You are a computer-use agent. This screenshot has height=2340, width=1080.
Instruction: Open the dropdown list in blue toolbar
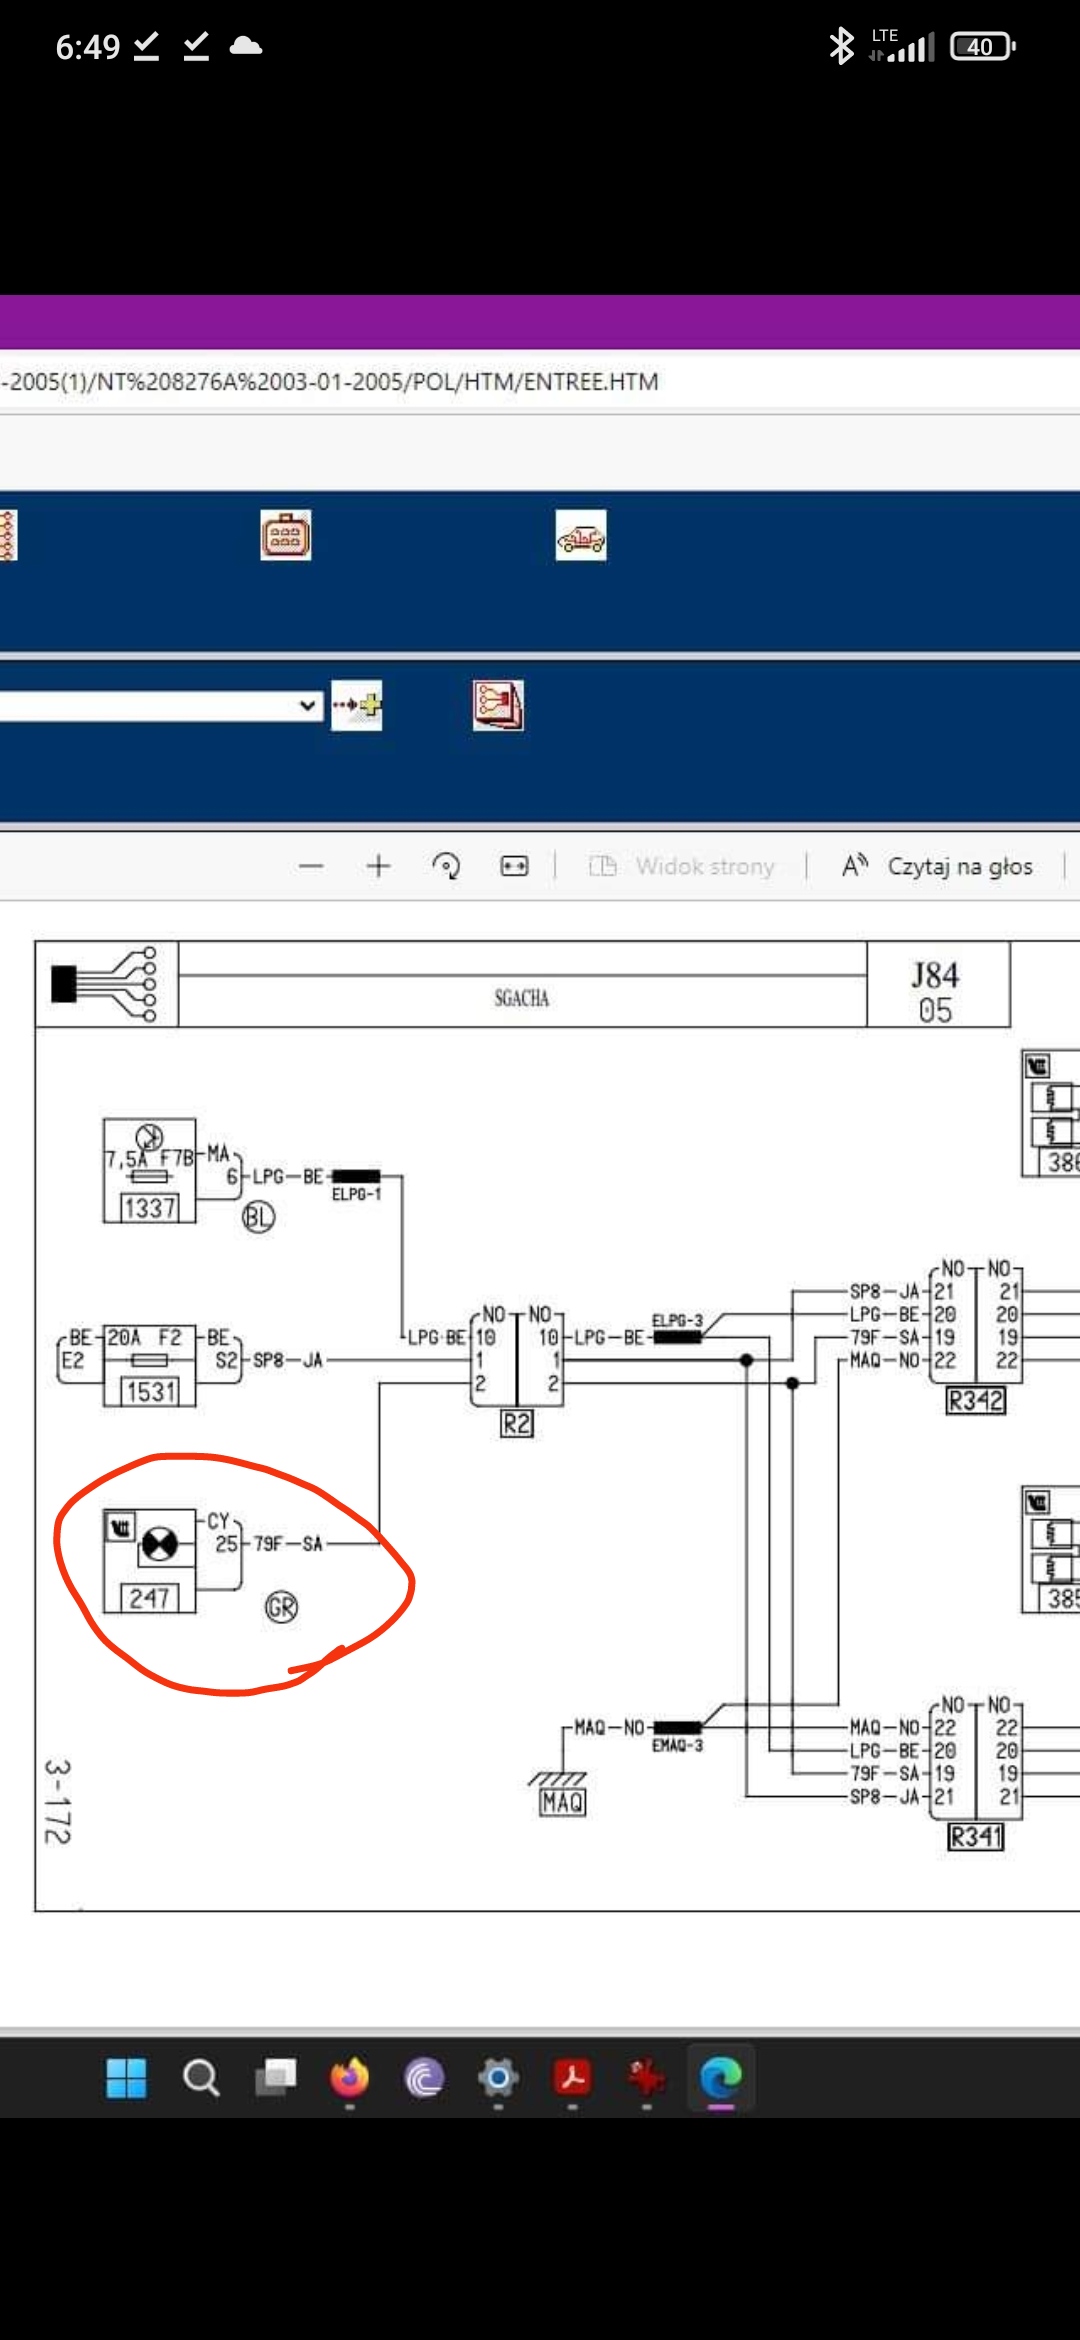[160, 706]
